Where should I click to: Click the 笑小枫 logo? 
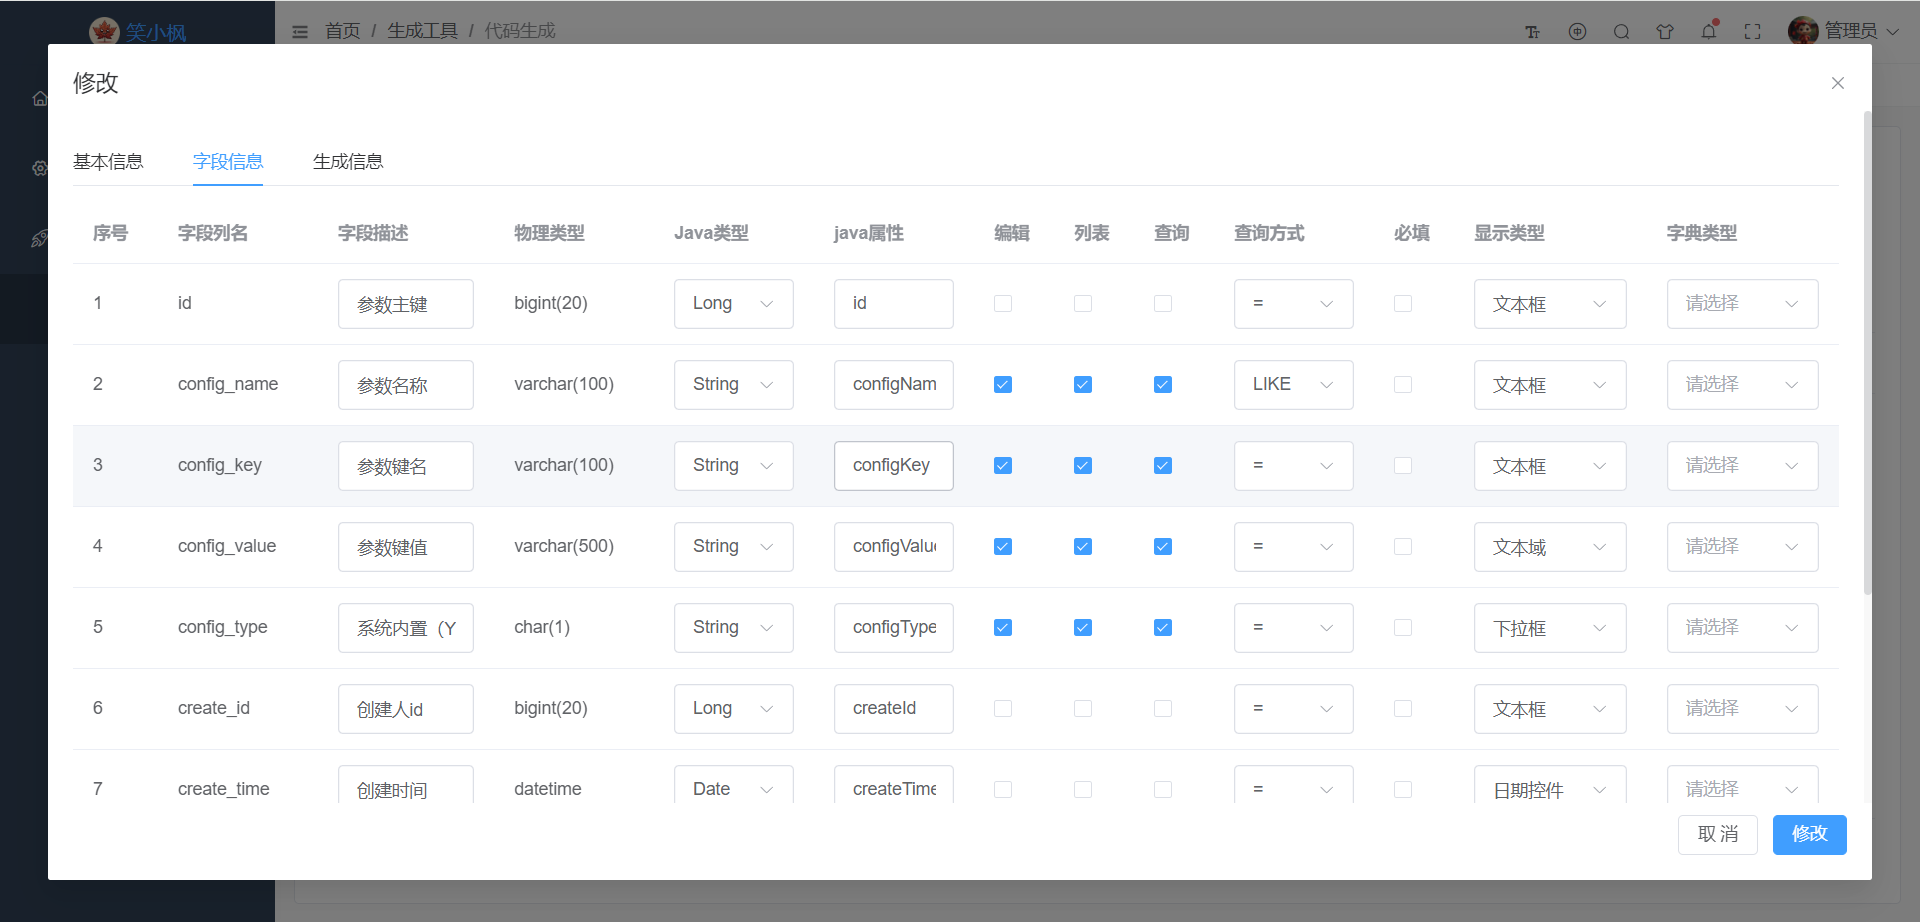click(x=138, y=31)
